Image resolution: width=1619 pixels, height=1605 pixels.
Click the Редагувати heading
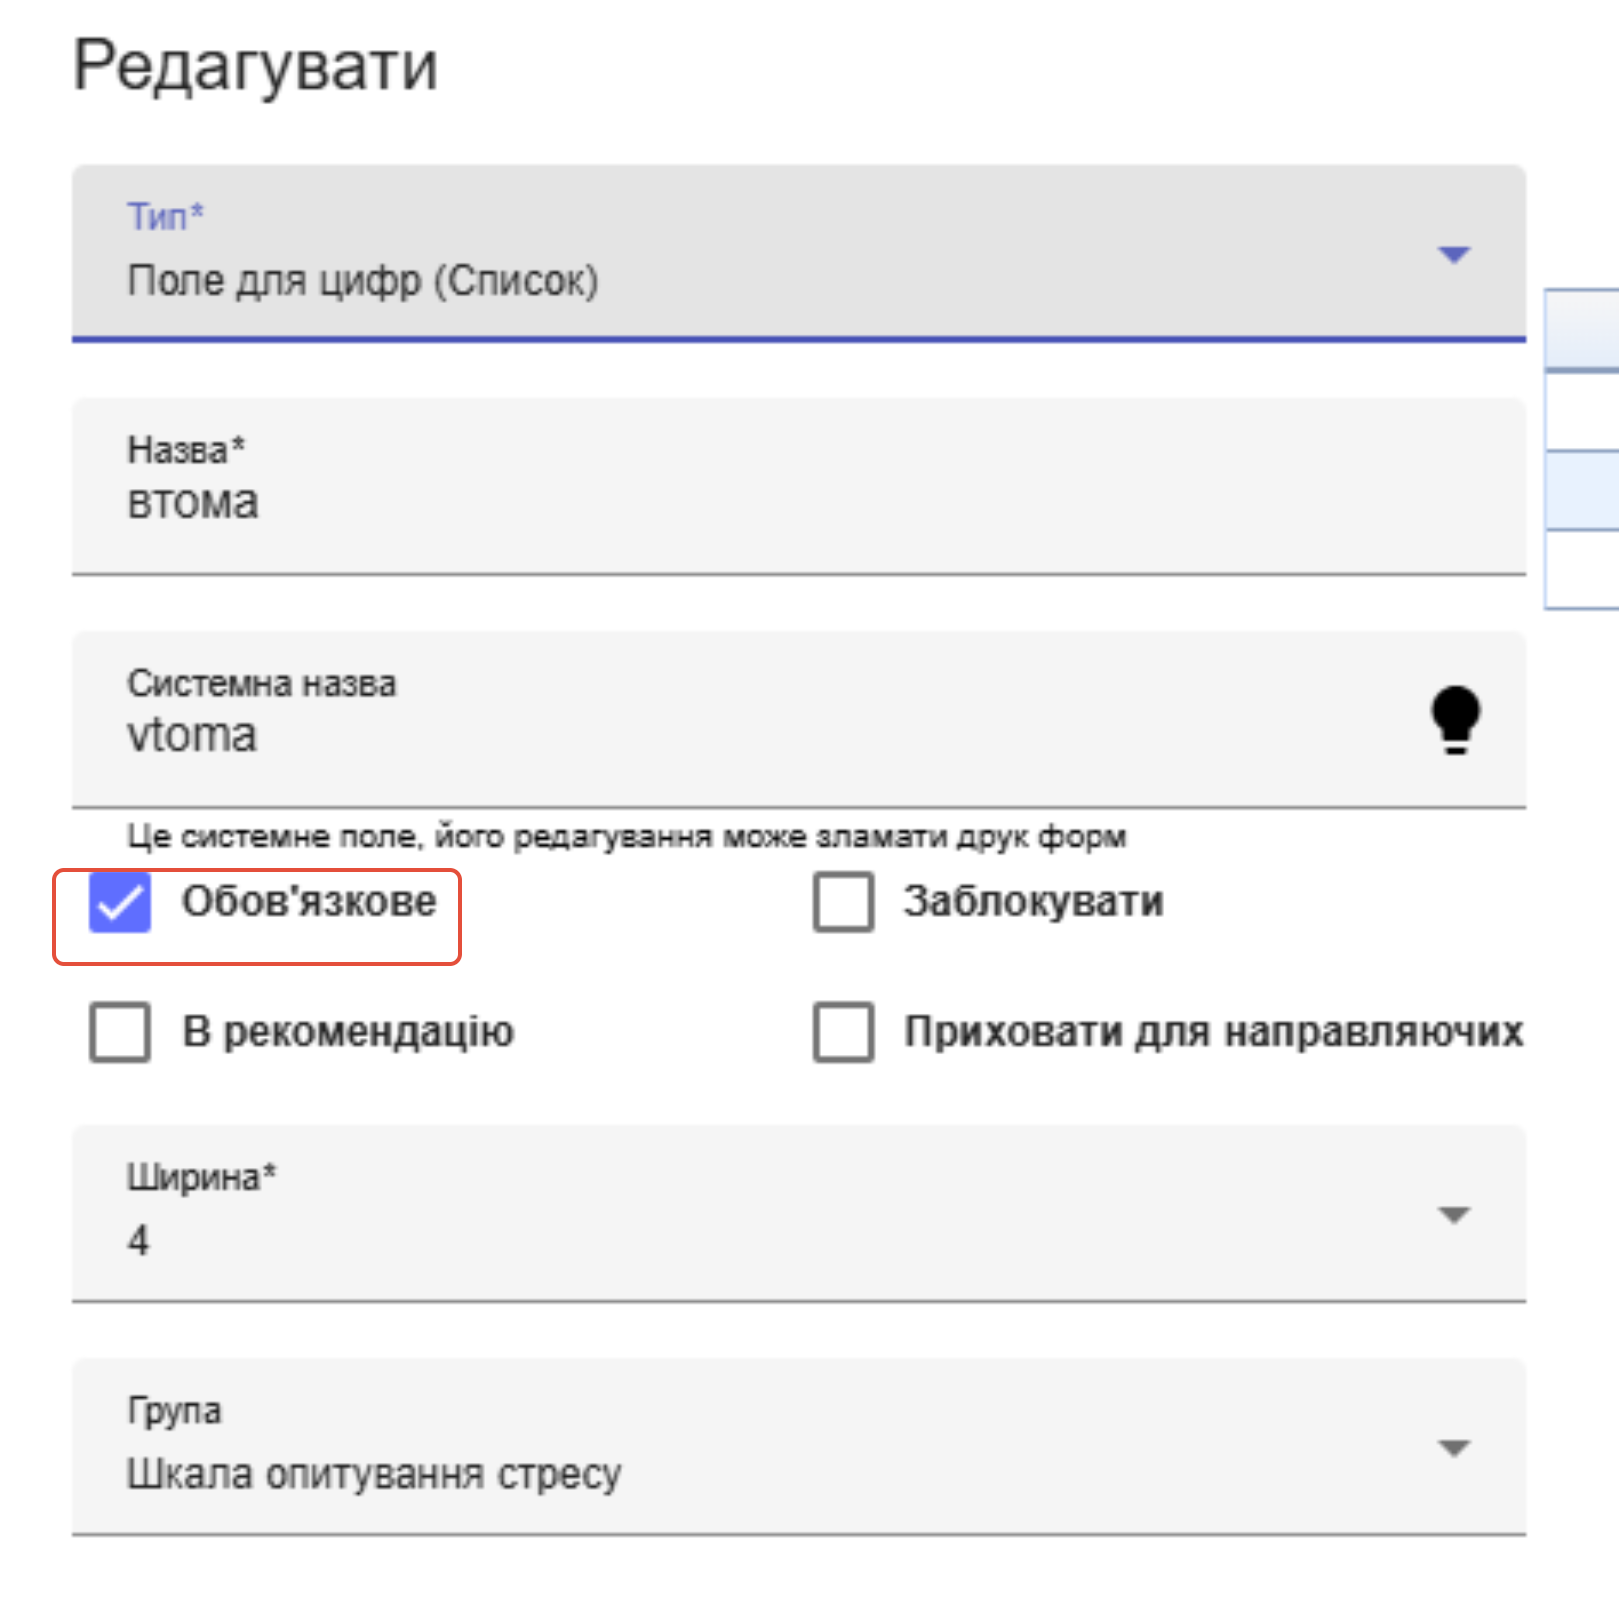(x=255, y=66)
